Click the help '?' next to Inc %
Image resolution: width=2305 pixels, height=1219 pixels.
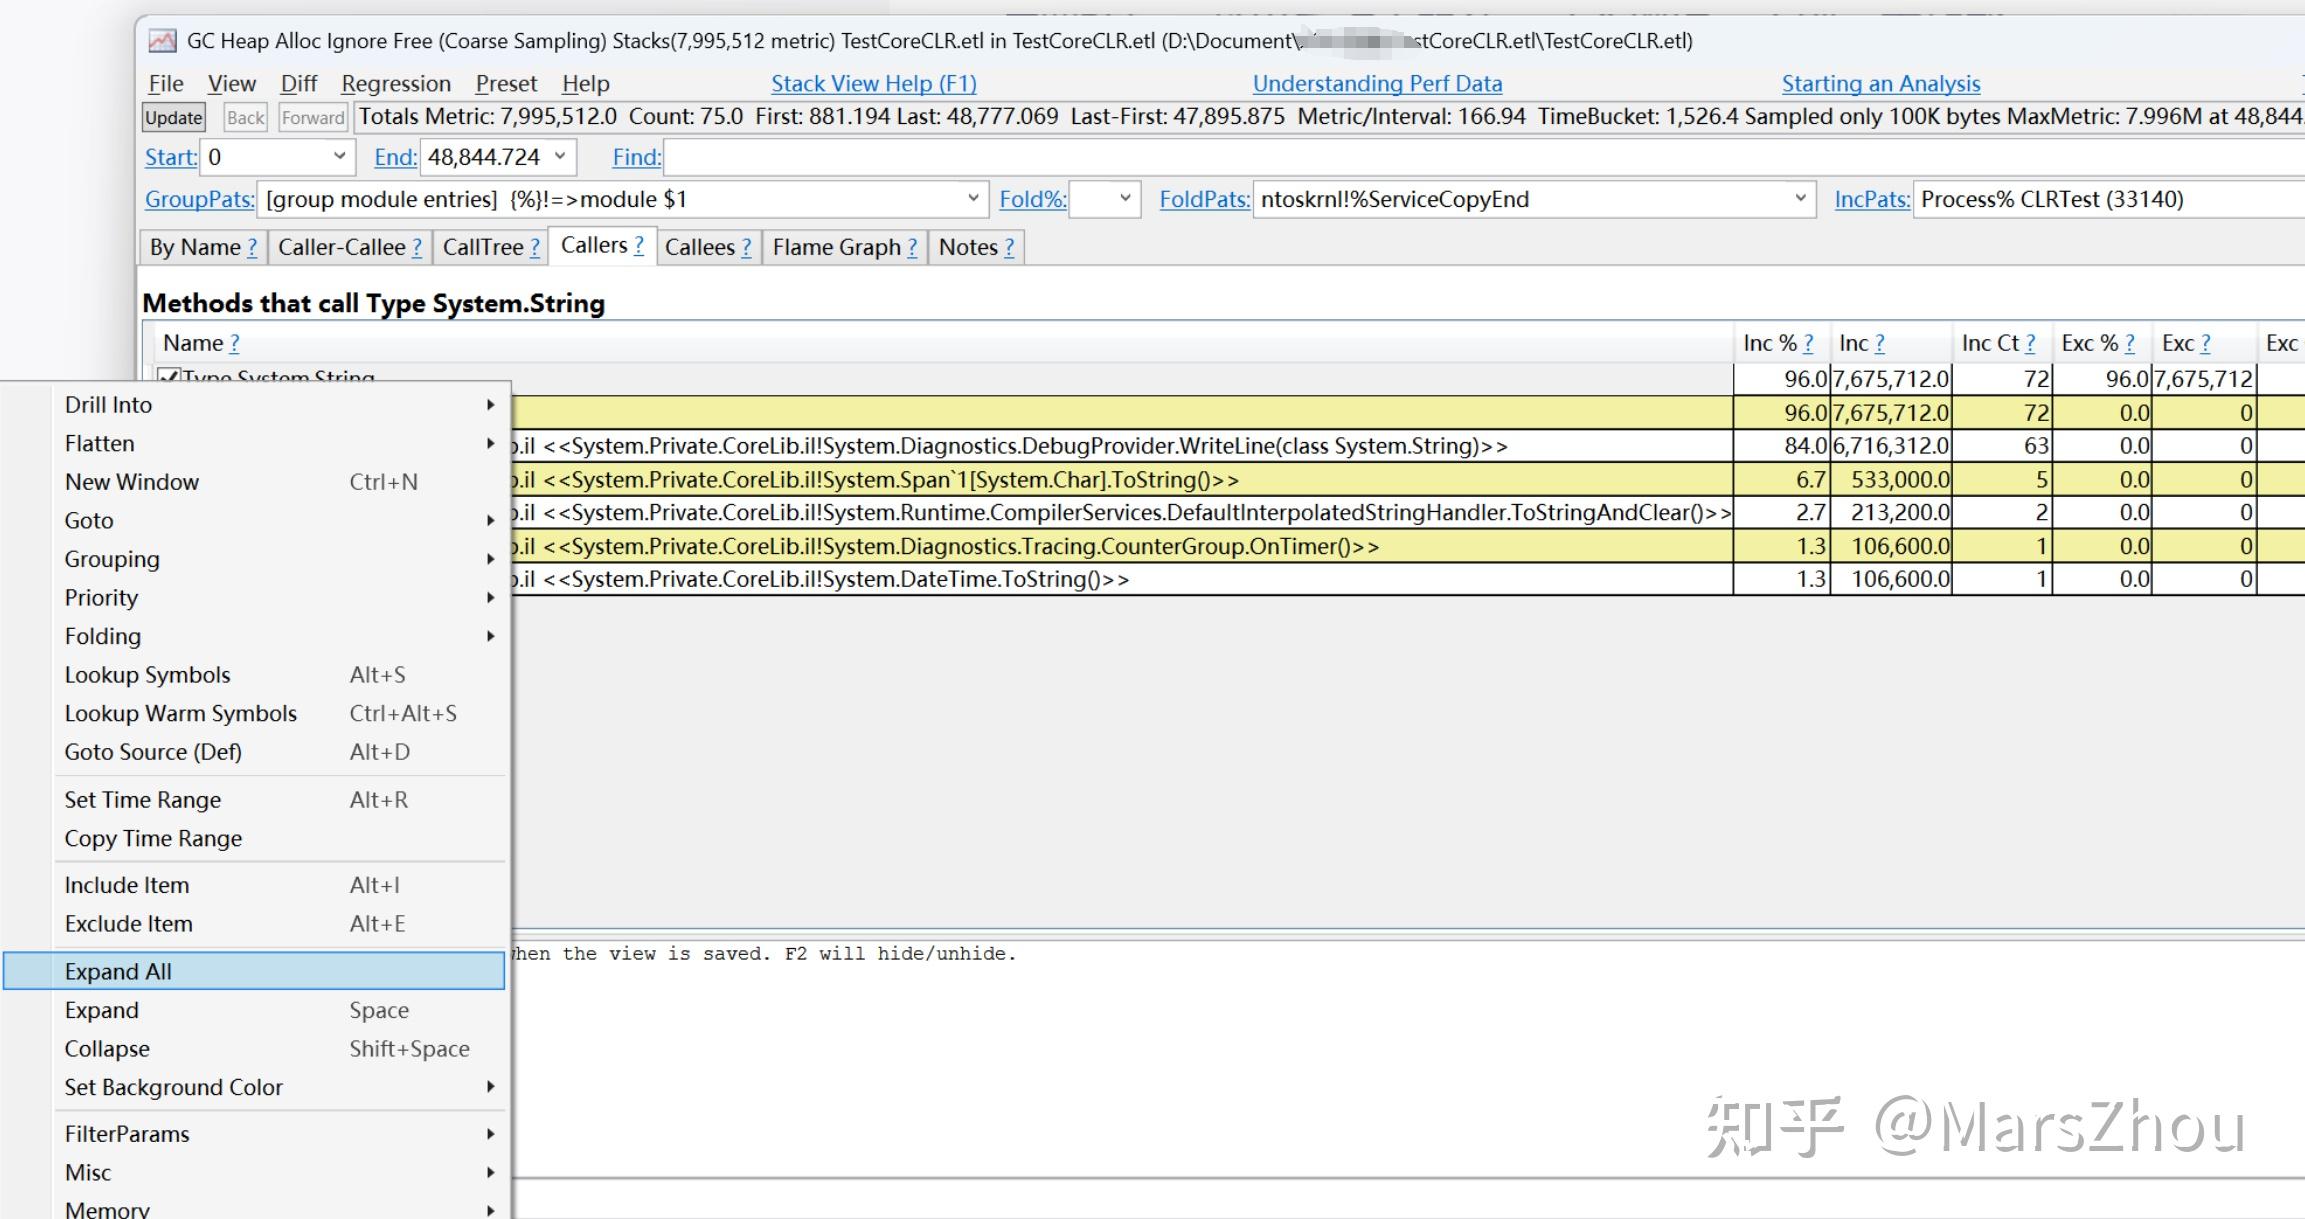(x=1808, y=342)
